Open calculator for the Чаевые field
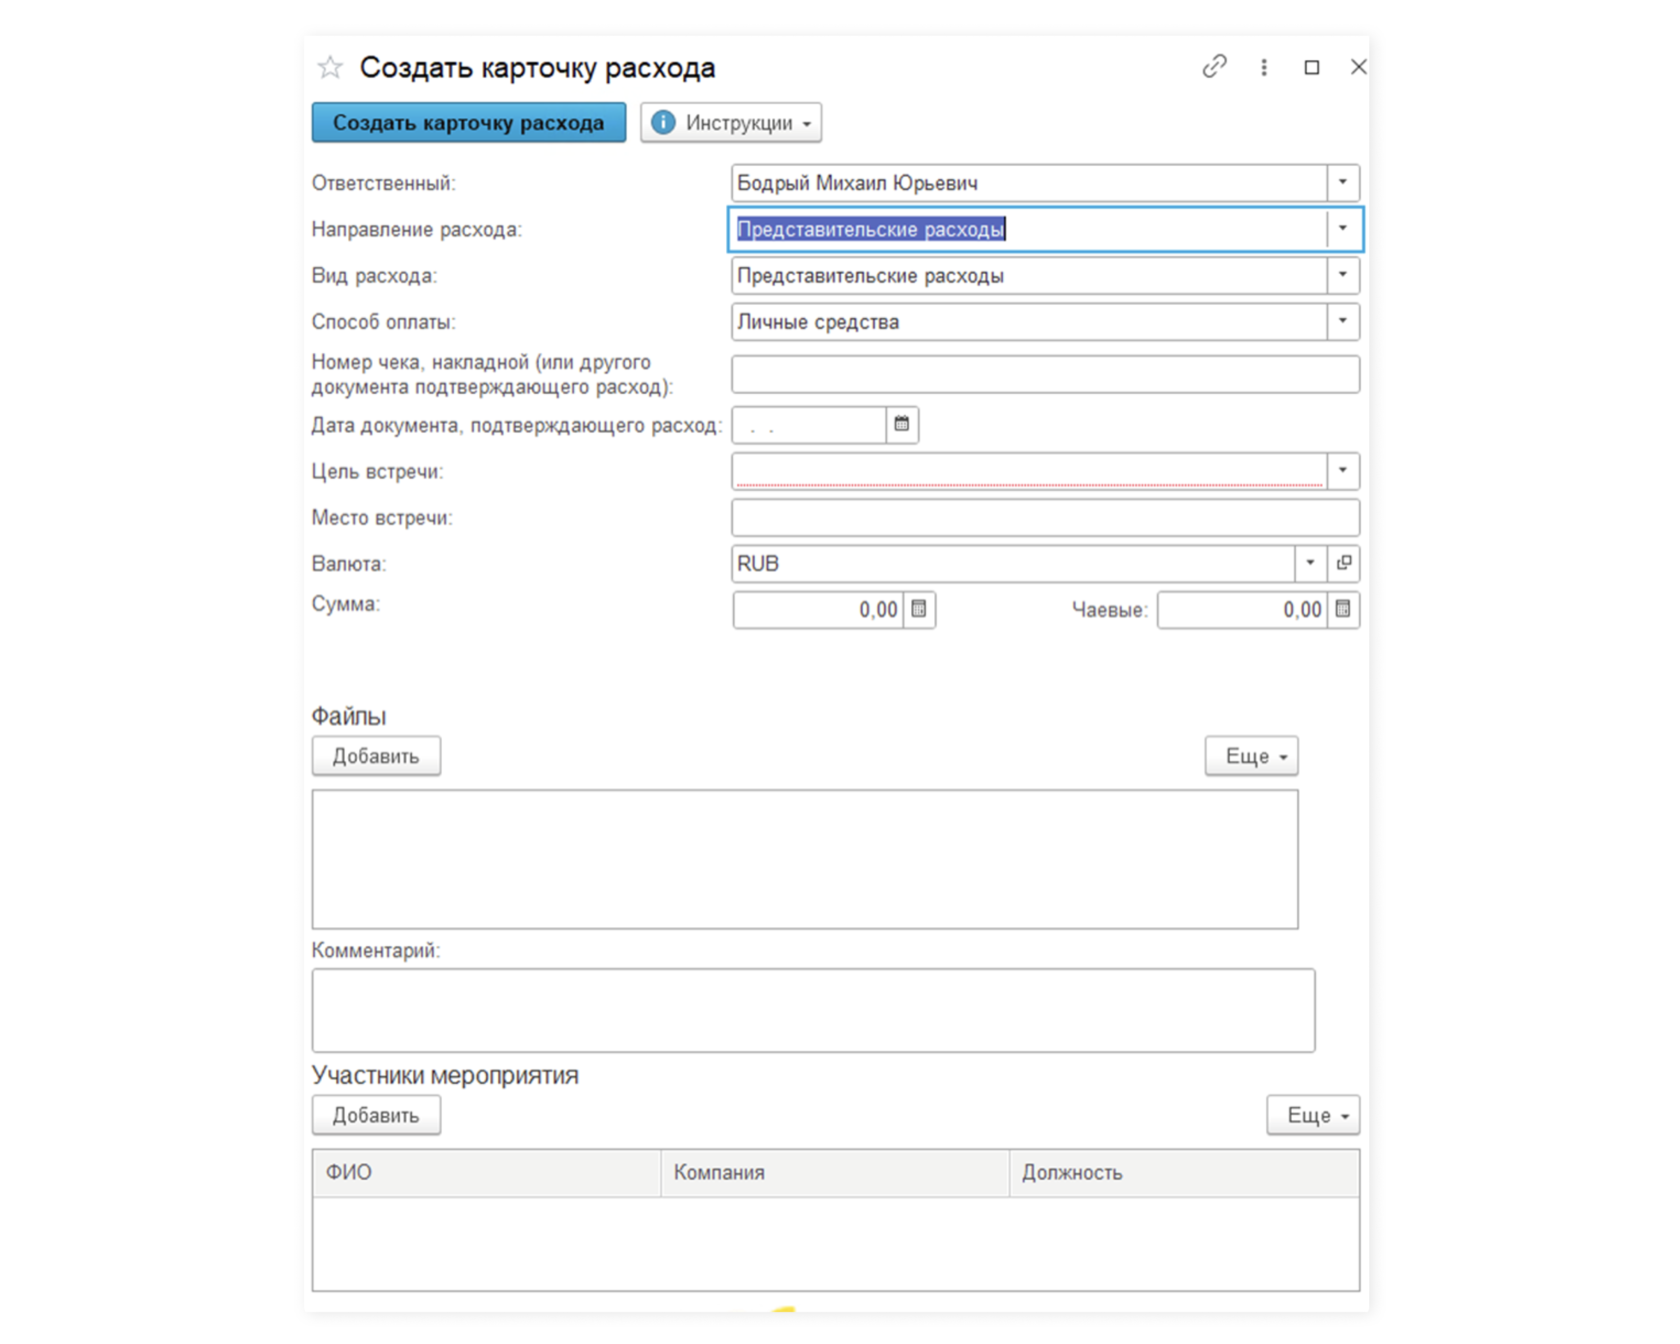This screenshot has width=1680, height=1344. 1343,609
